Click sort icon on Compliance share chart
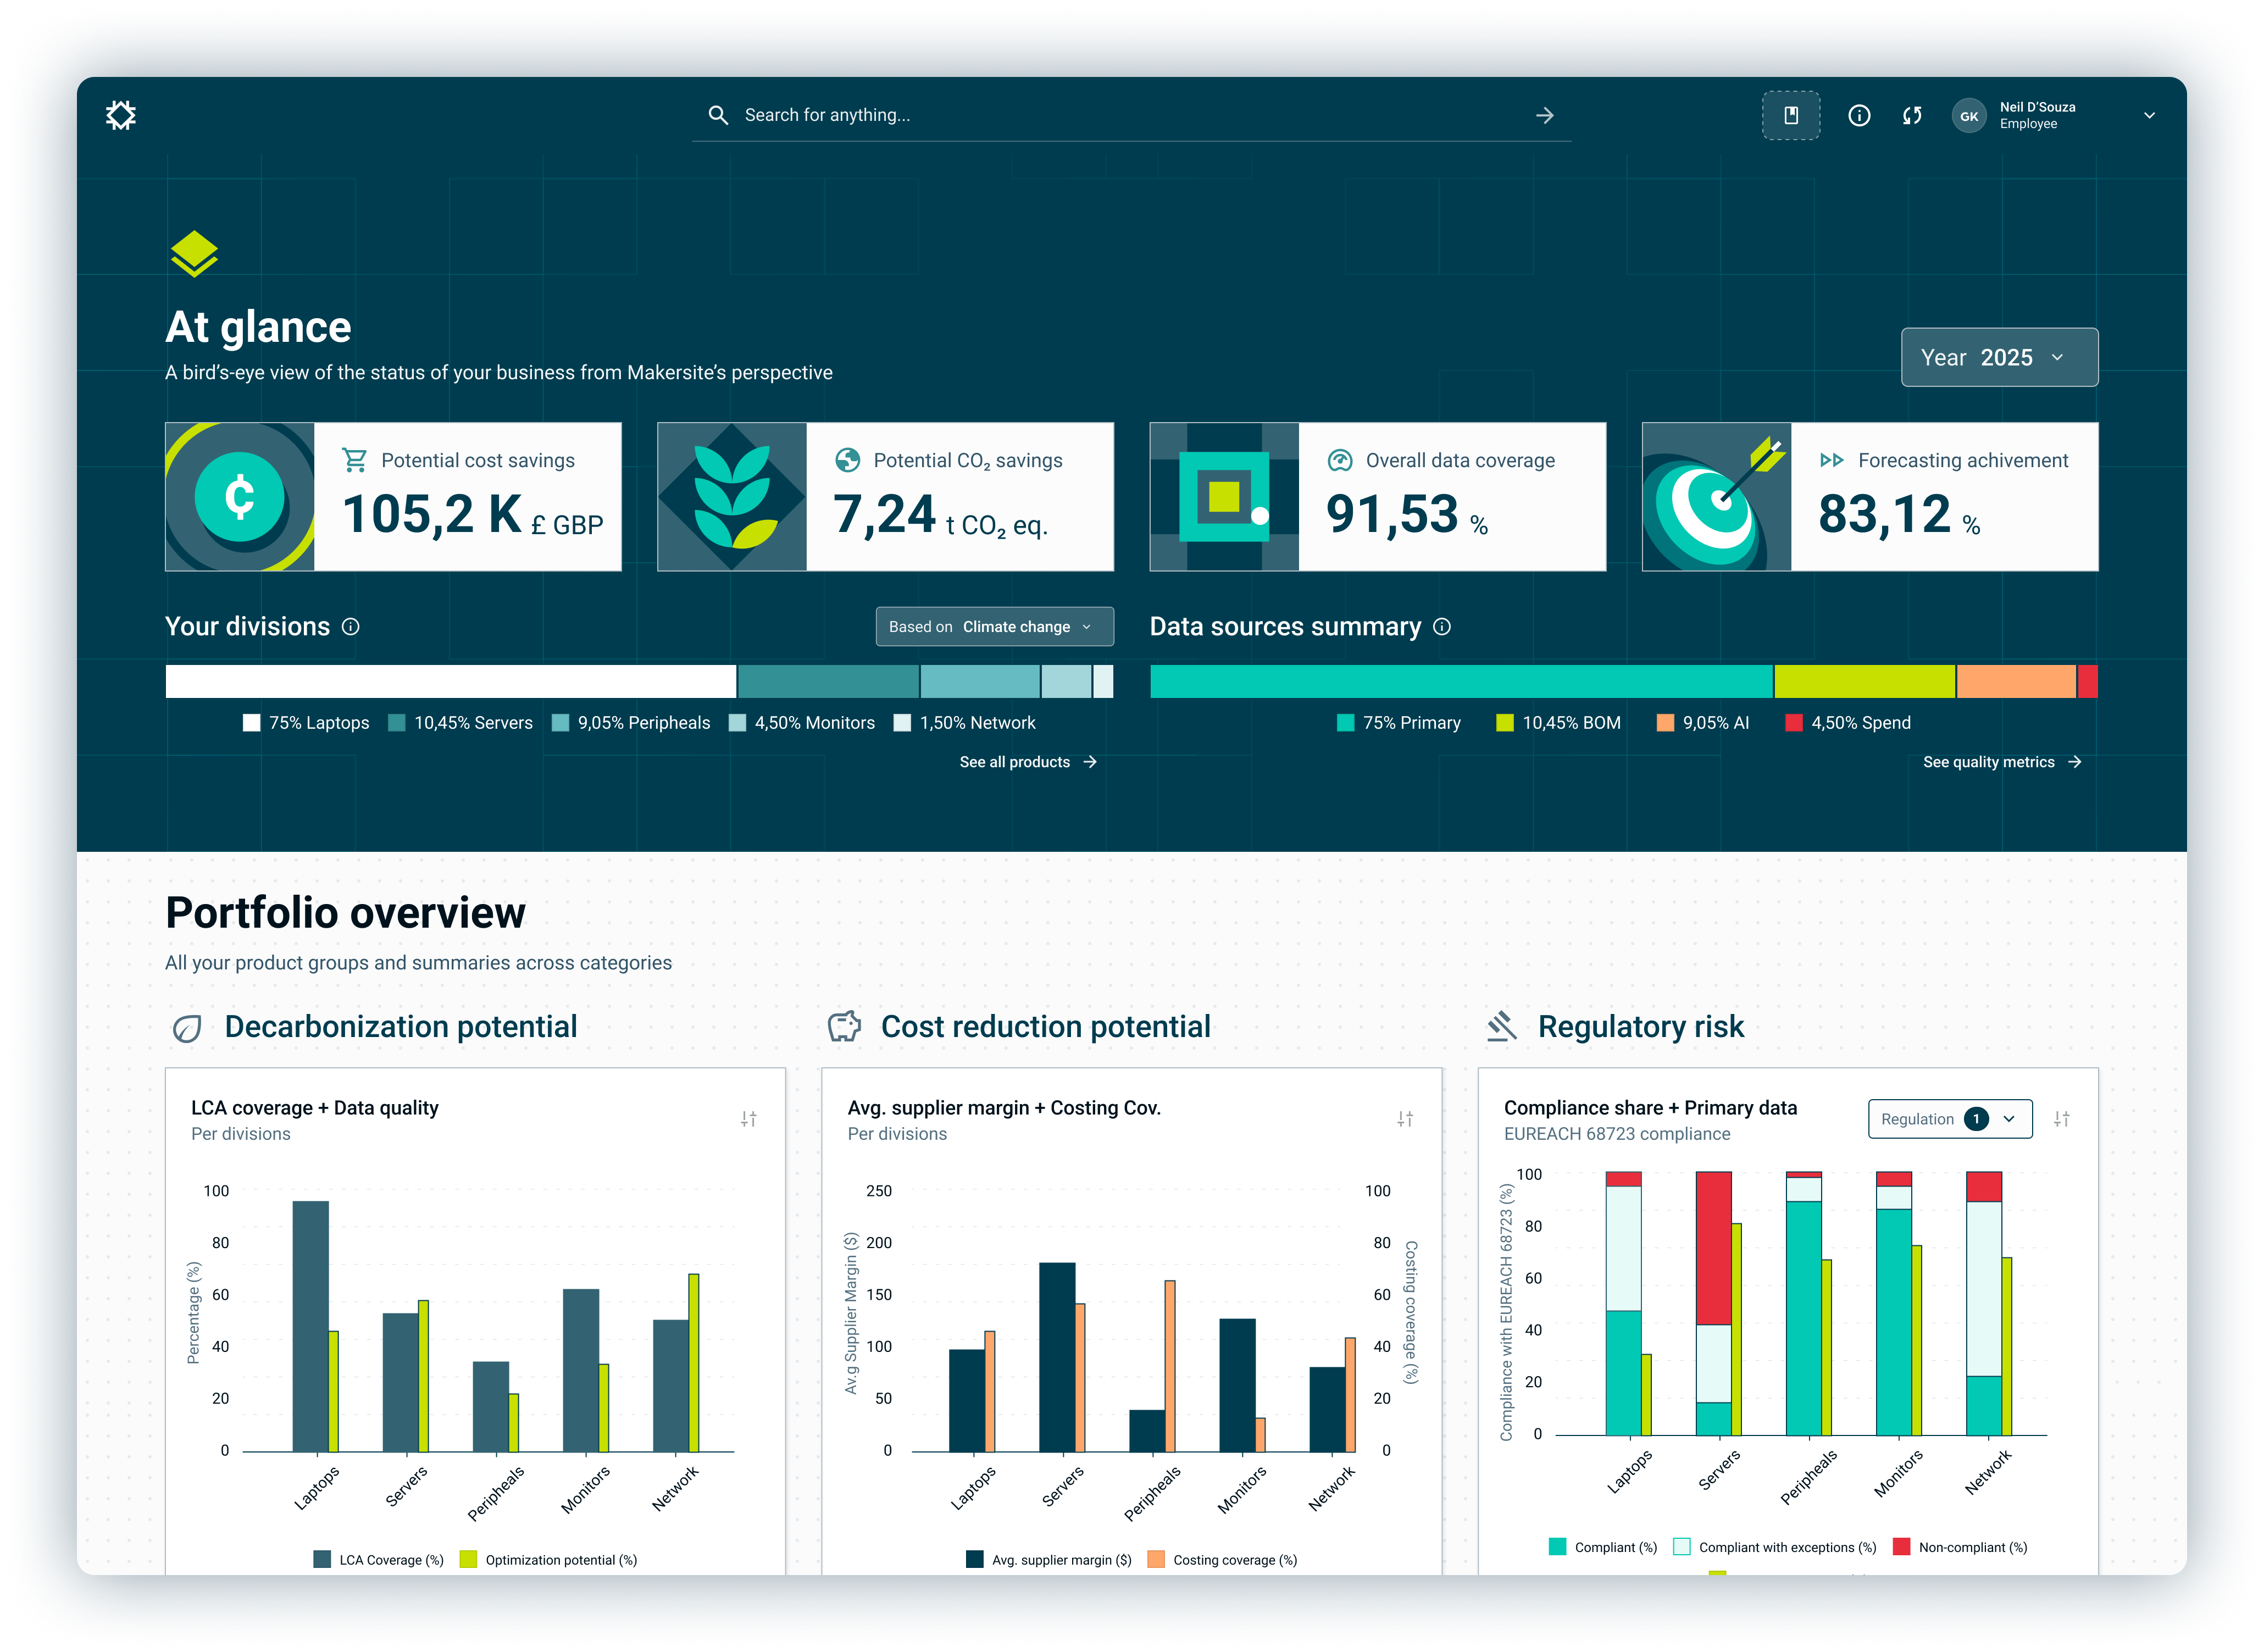This screenshot has width=2264, height=1652. (2062, 1119)
